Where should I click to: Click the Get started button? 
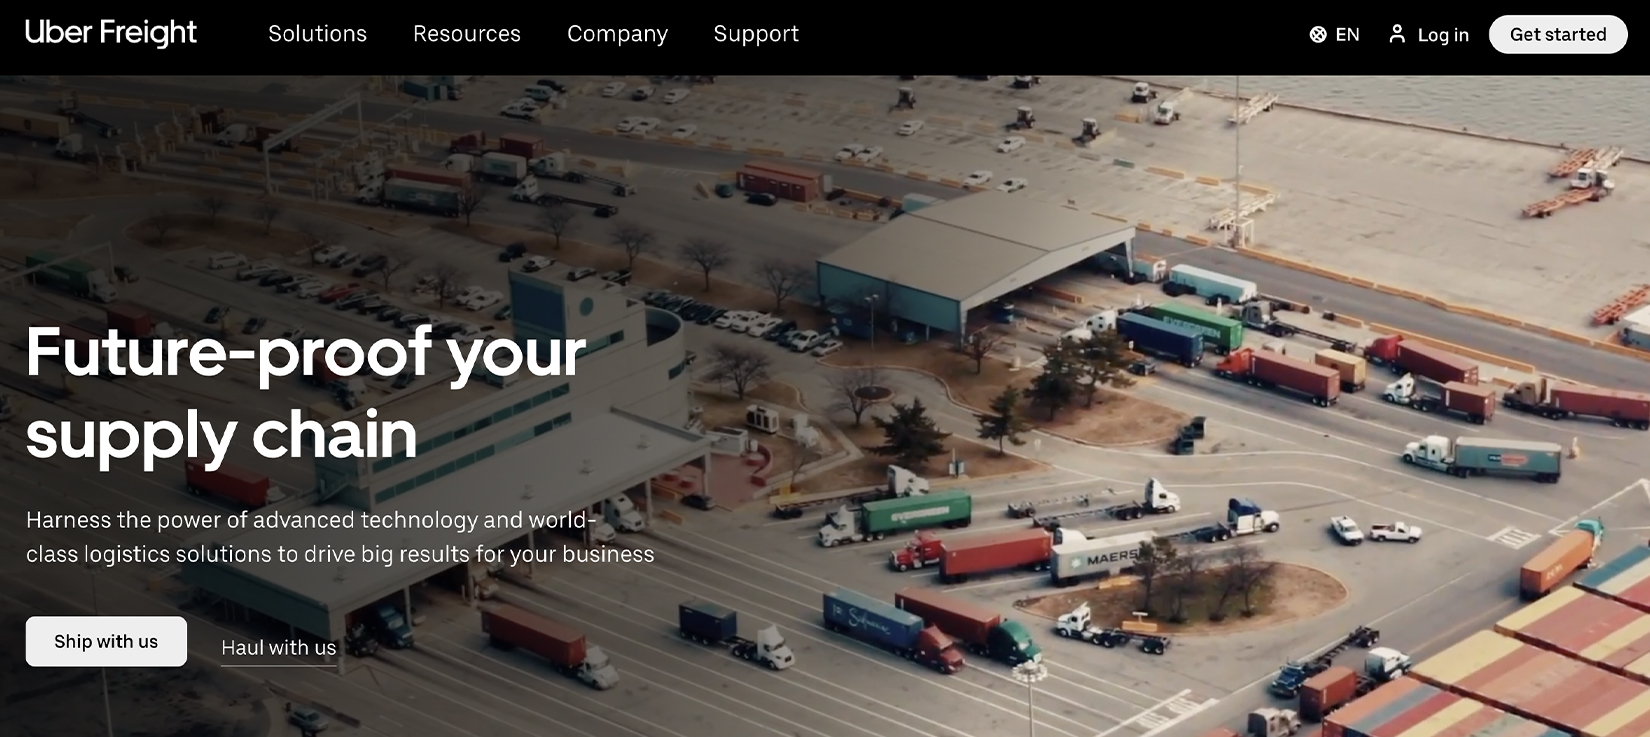[1558, 35]
